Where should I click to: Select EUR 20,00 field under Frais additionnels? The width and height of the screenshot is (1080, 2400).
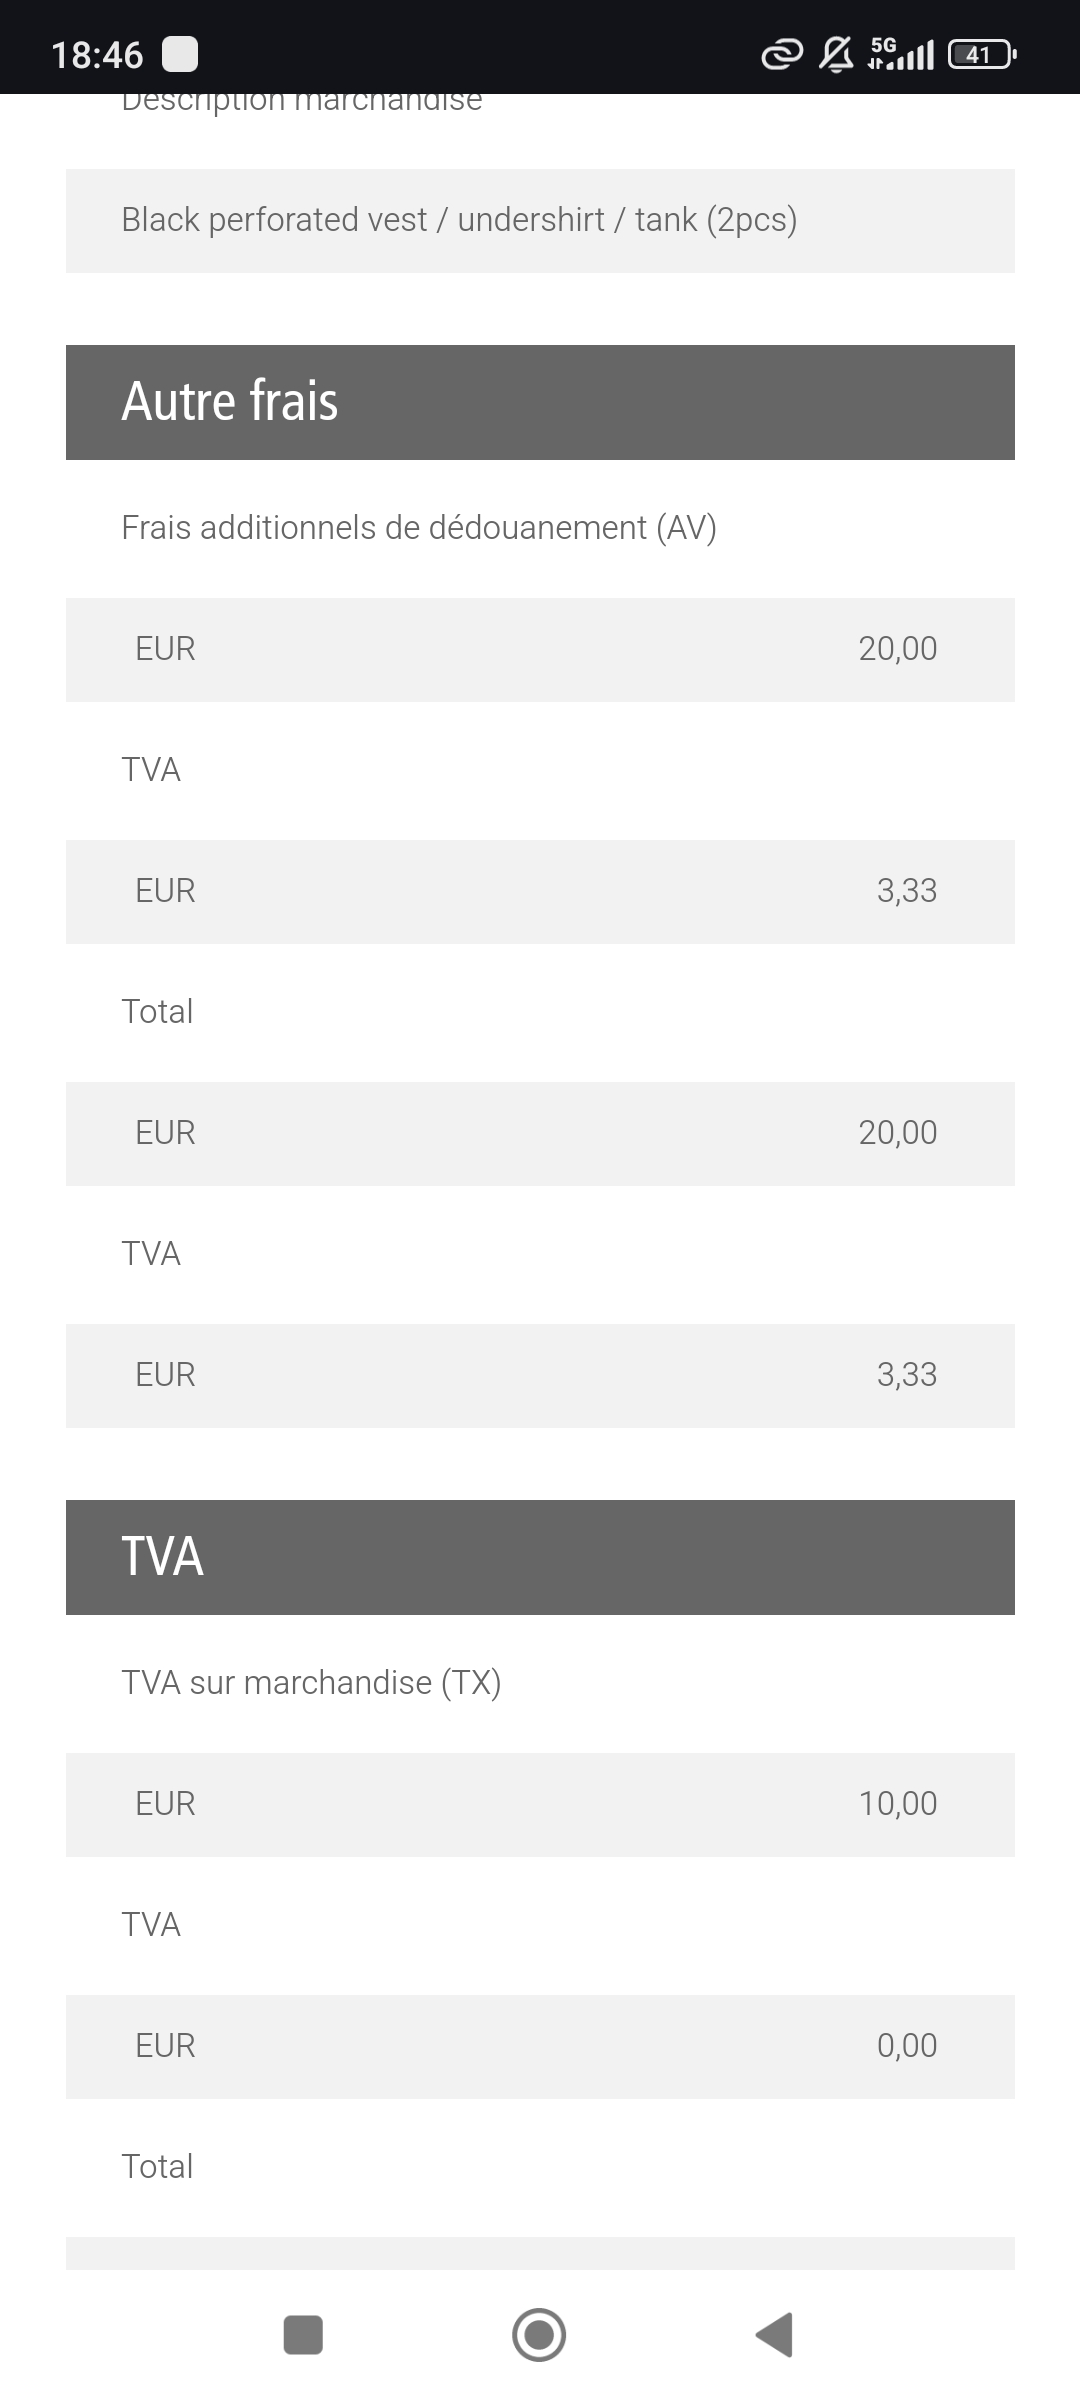point(540,649)
